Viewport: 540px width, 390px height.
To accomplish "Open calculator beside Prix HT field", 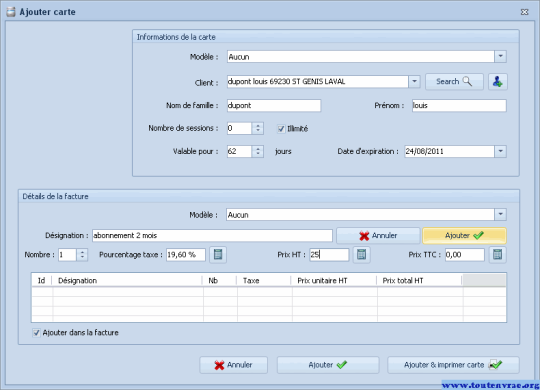I will [361, 255].
